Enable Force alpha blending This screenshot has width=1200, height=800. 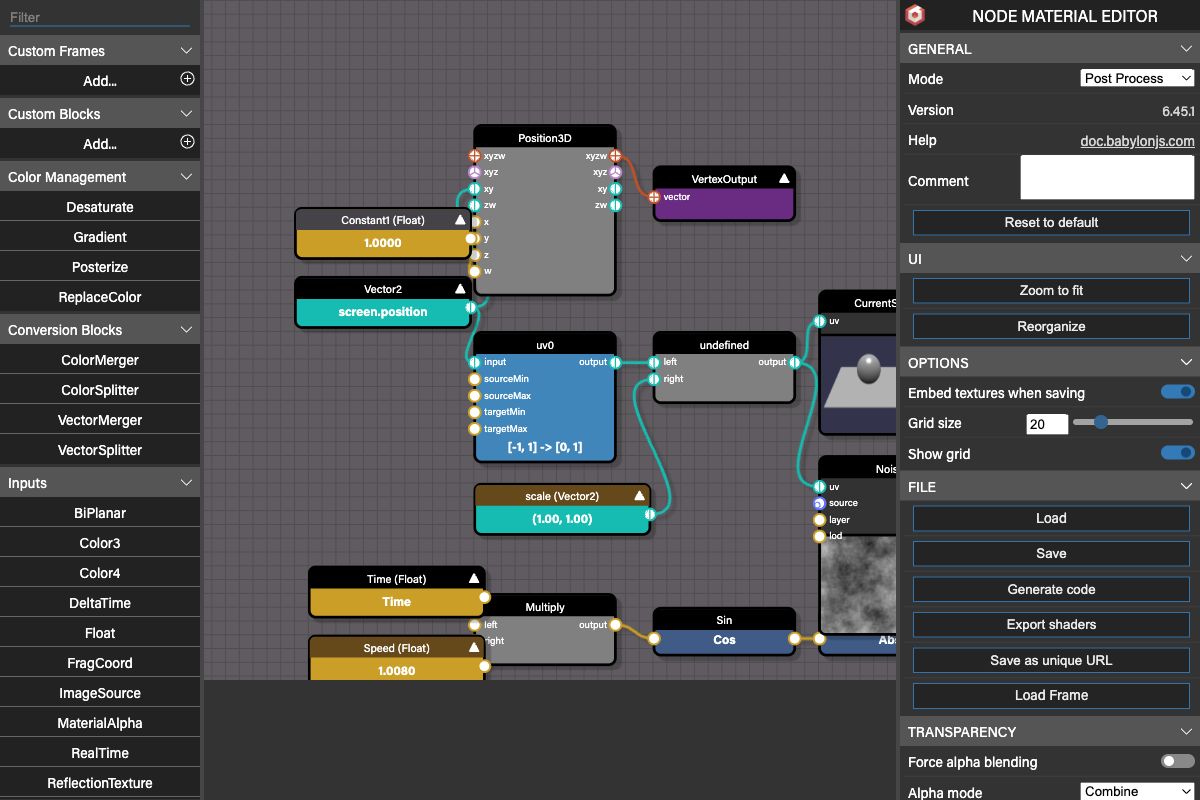point(1177,761)
